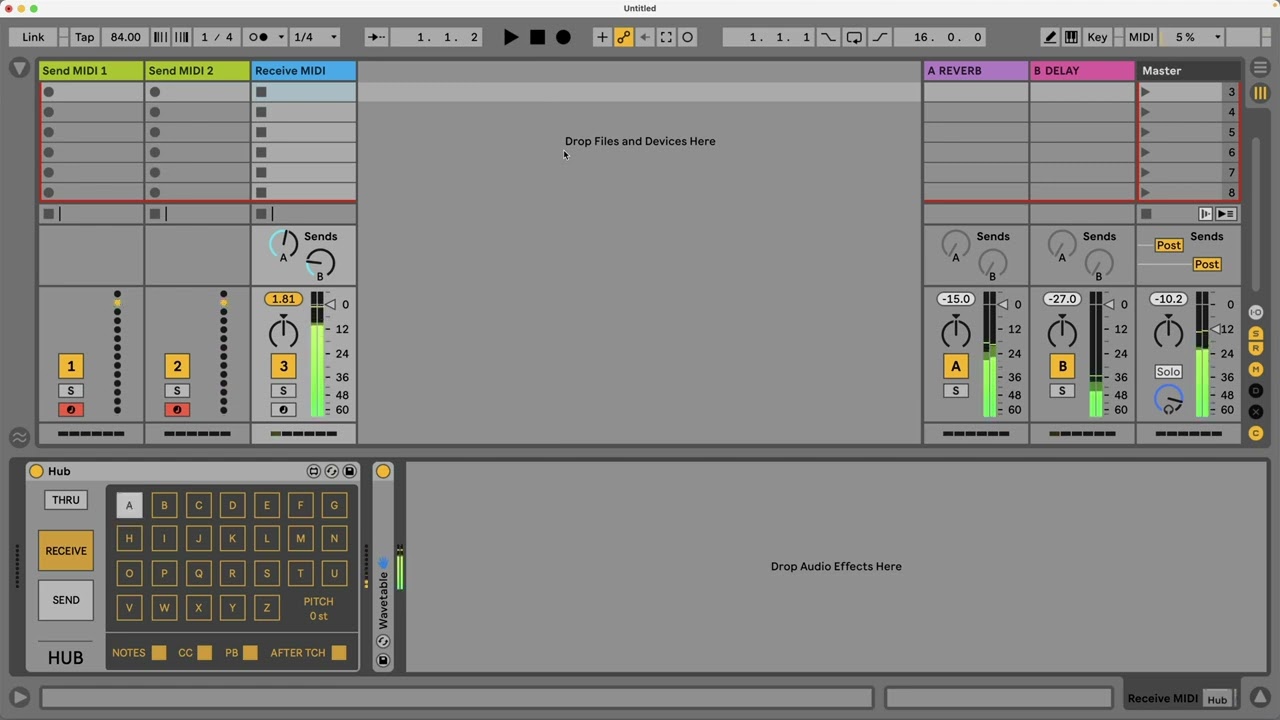Viewport: 1280px width, 720px height.
Task: Select the SEND mode in Hub
Action: pos(66,600)
